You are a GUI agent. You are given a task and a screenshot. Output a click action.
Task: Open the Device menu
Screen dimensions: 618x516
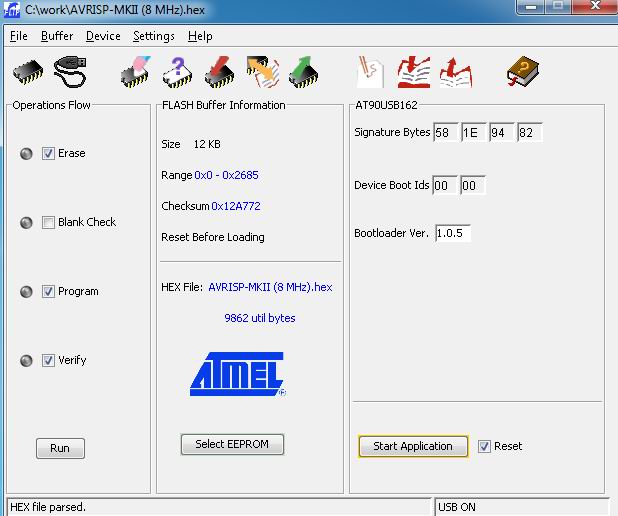pos(103,36)
